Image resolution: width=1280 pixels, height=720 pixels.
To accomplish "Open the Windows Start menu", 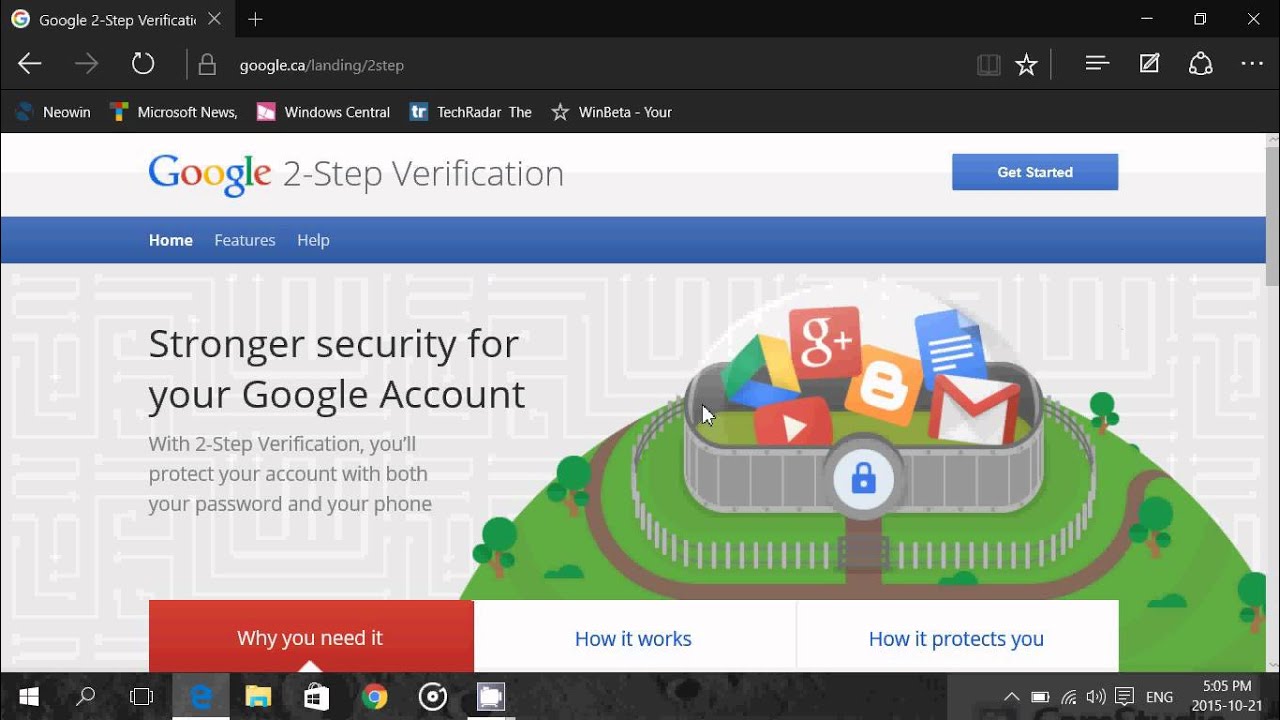I will pos(28,696).
